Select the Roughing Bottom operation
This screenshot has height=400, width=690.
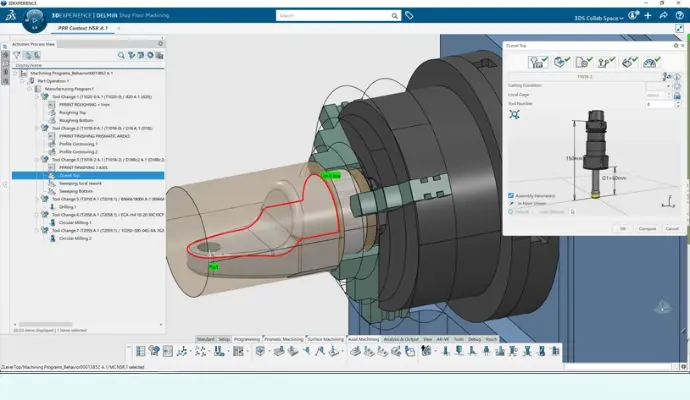(76, 121)
